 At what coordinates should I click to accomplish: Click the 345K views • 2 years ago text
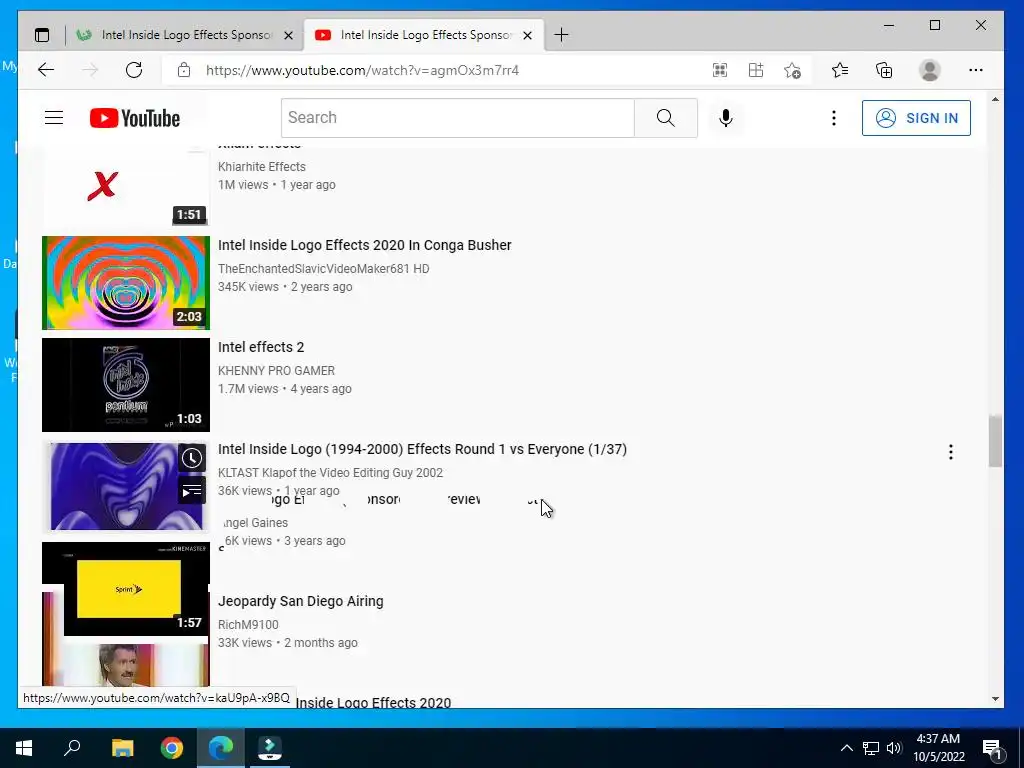click(x=285, y=287)
